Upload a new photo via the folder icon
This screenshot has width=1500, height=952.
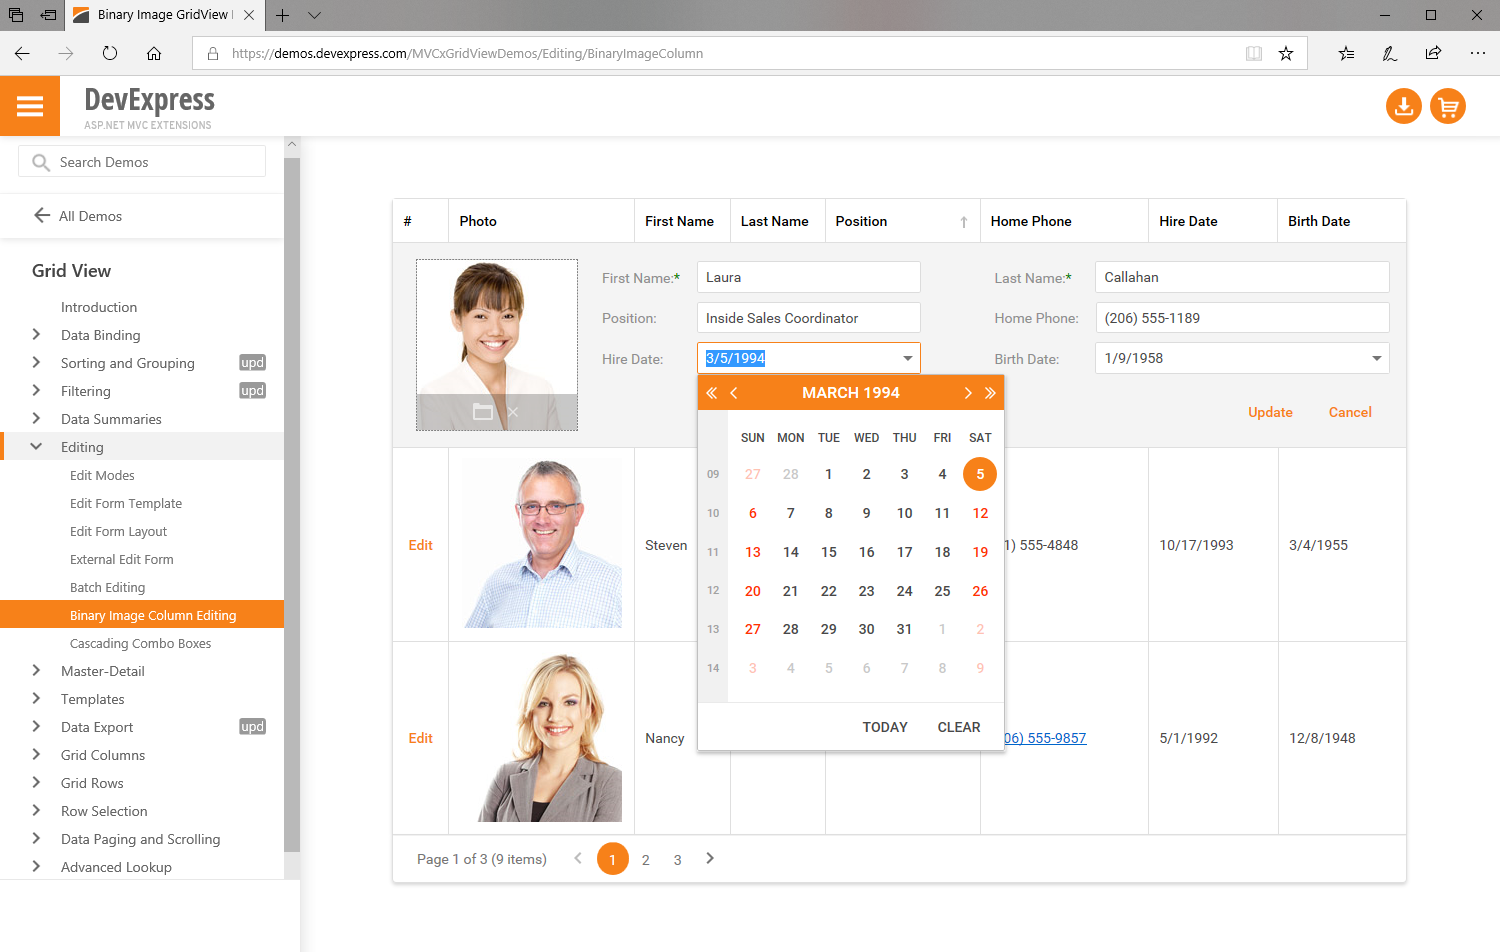pos(483,410)
